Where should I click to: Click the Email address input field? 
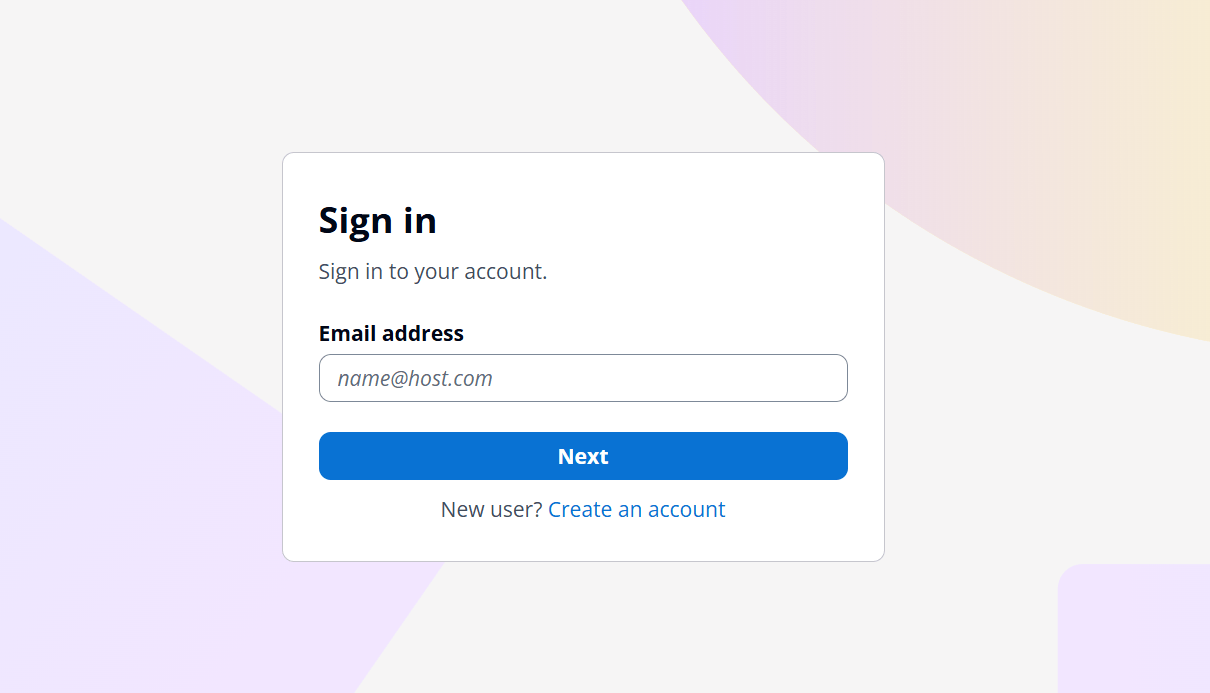(x=583, y=378)
